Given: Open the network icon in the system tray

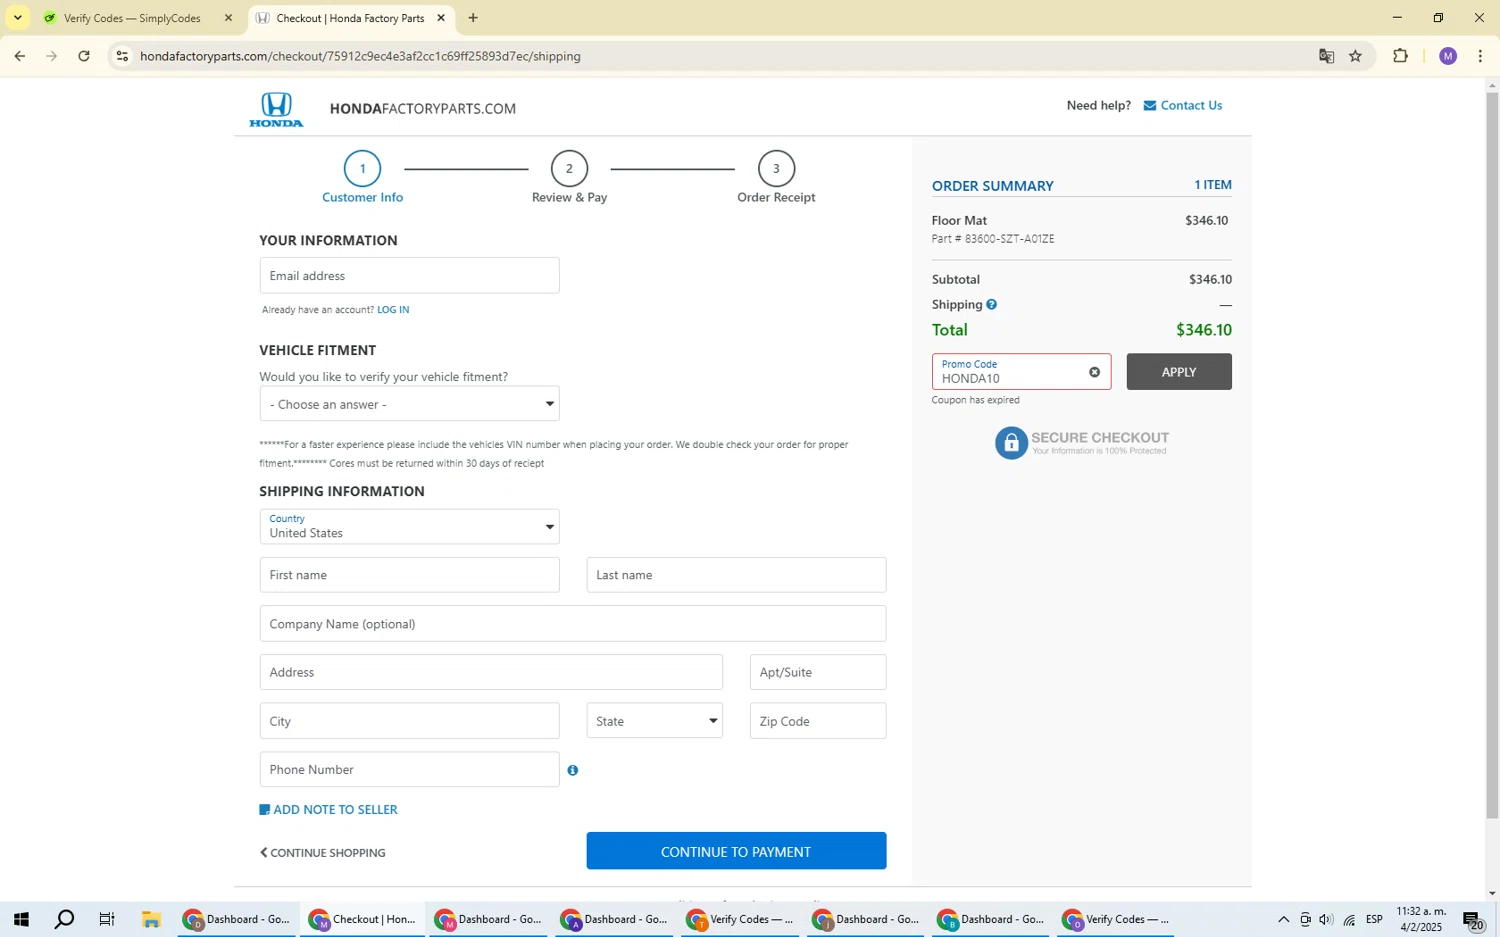Looking at the screenshot, I should tap(1349, 920).
